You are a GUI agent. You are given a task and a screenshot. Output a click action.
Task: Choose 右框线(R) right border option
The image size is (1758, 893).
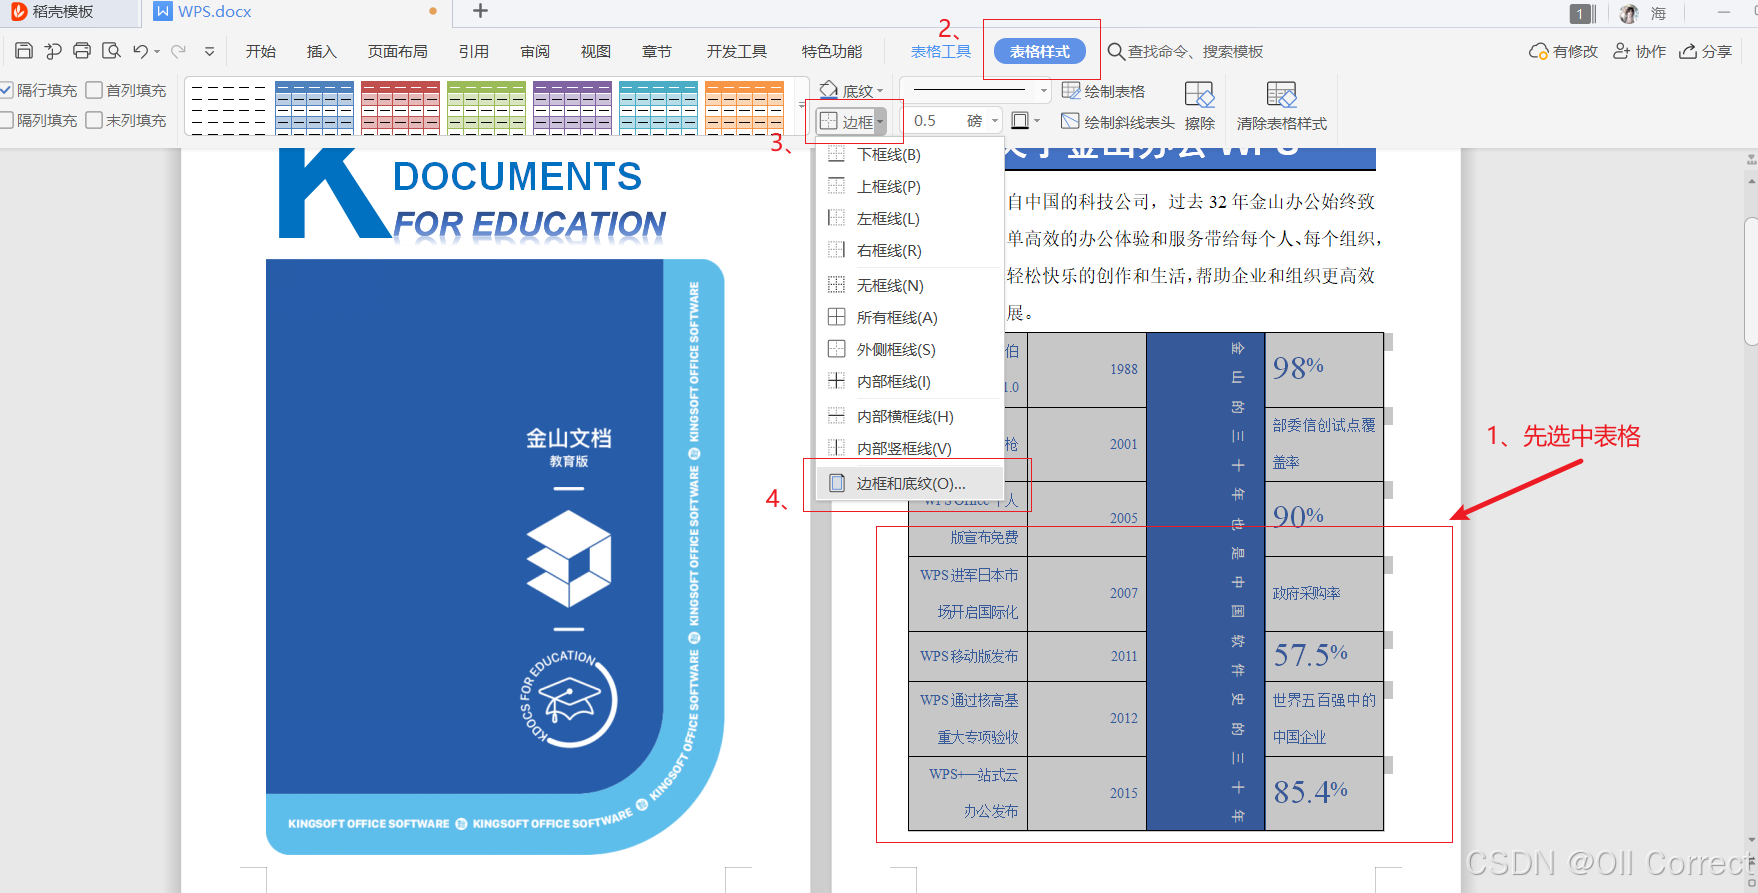tap(910, 250)
